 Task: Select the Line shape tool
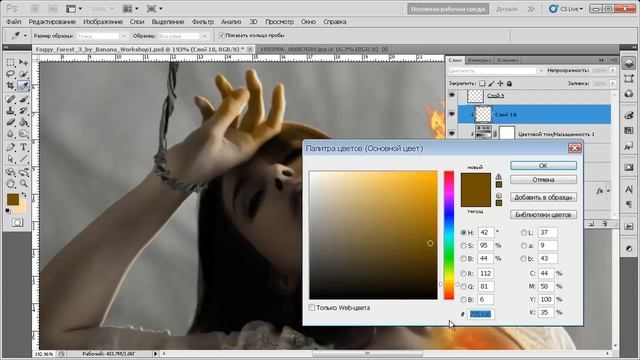point(24,159)
